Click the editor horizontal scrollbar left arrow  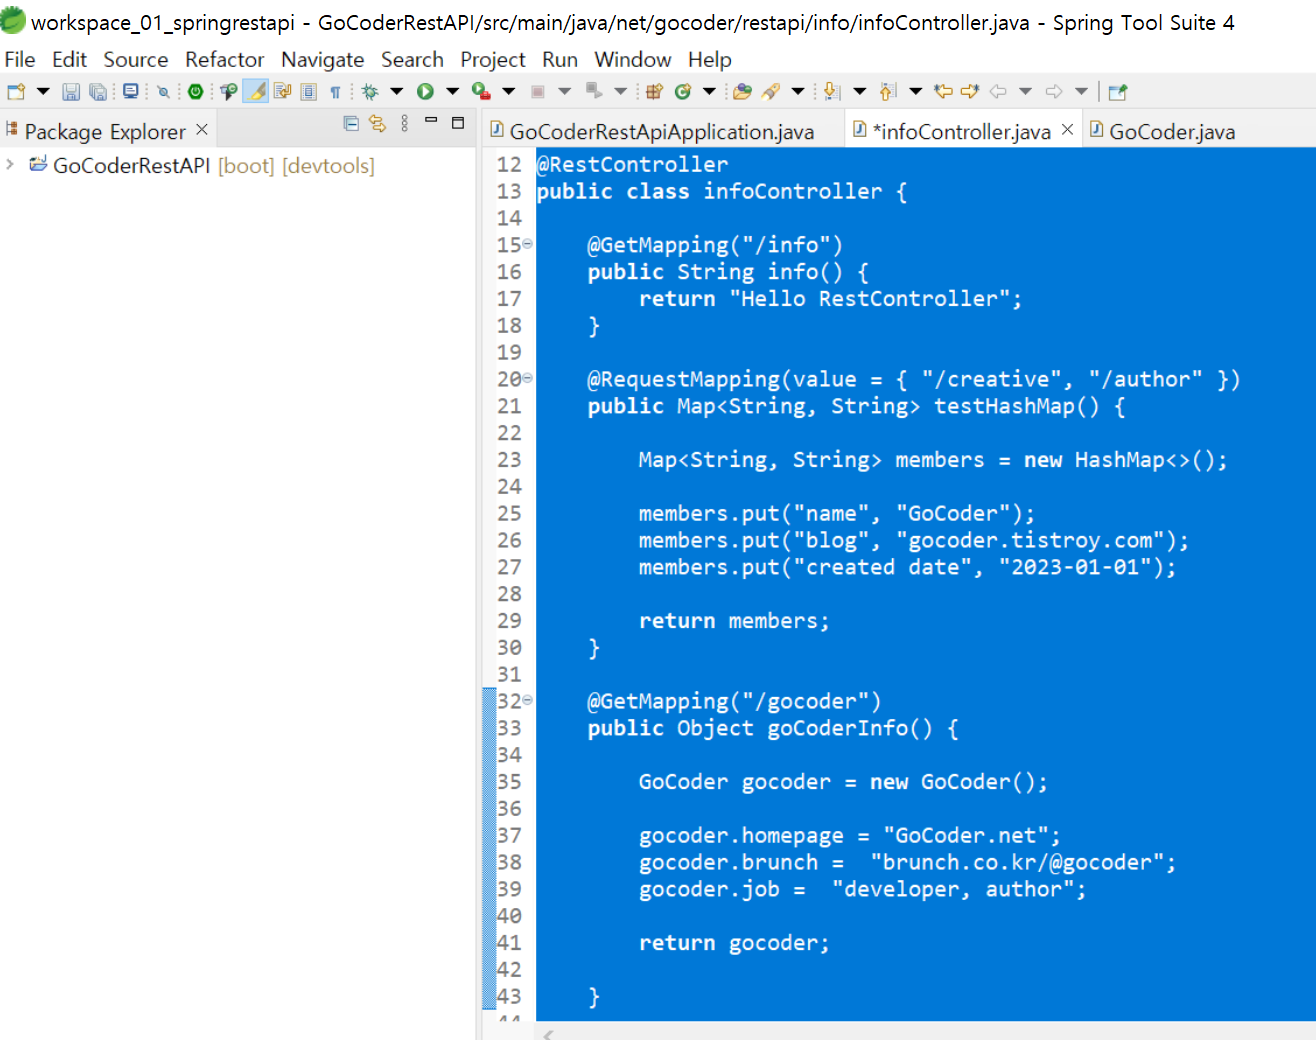pos(548,1034)
